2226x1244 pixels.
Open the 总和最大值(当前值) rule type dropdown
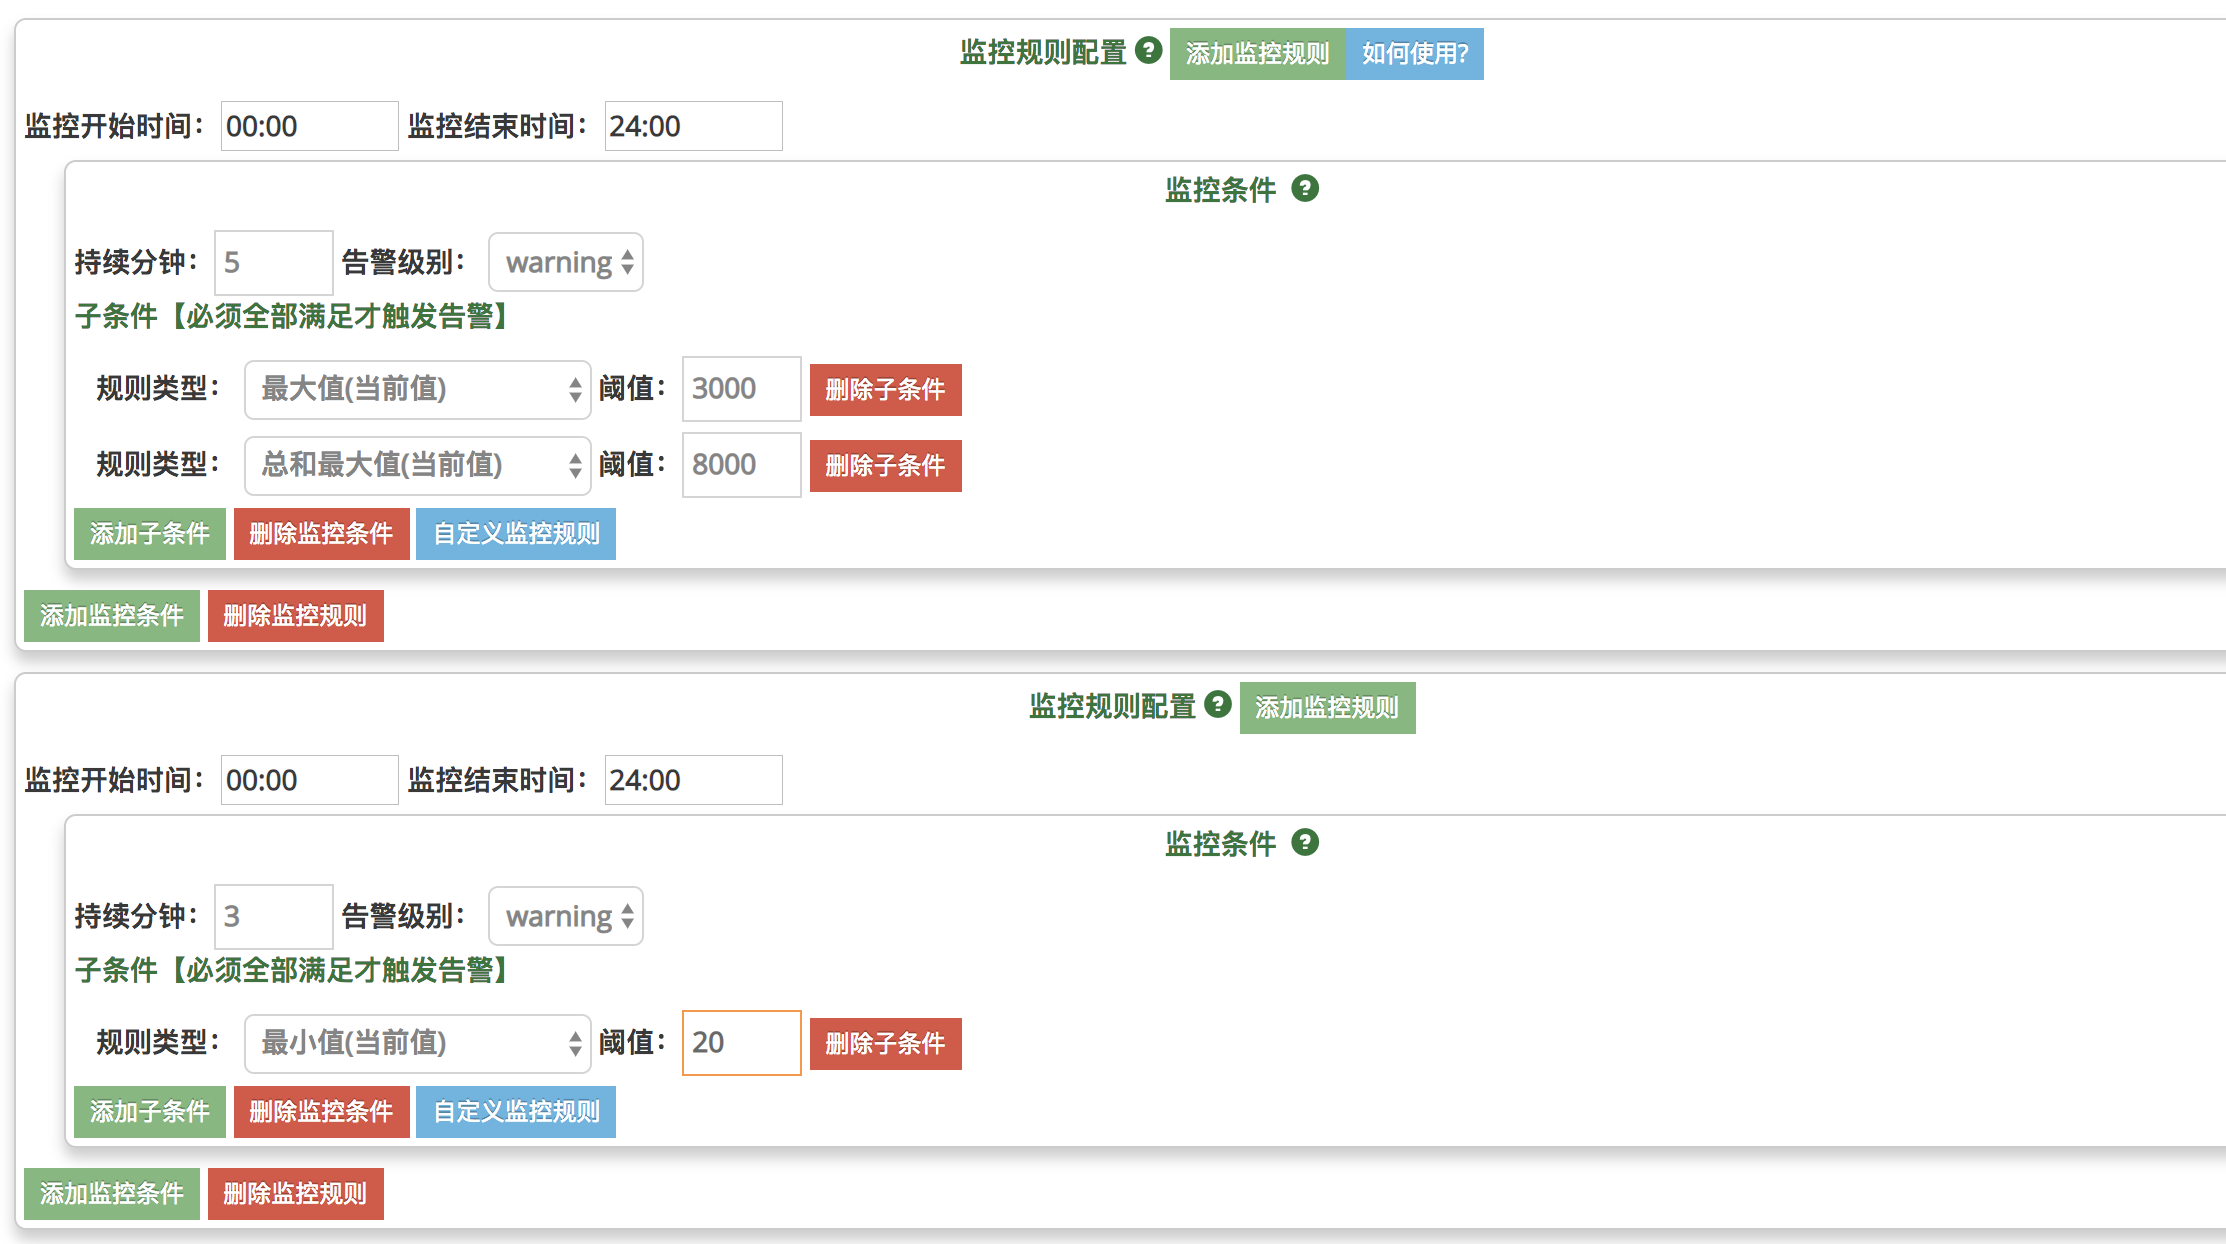[x=417, y=466]
